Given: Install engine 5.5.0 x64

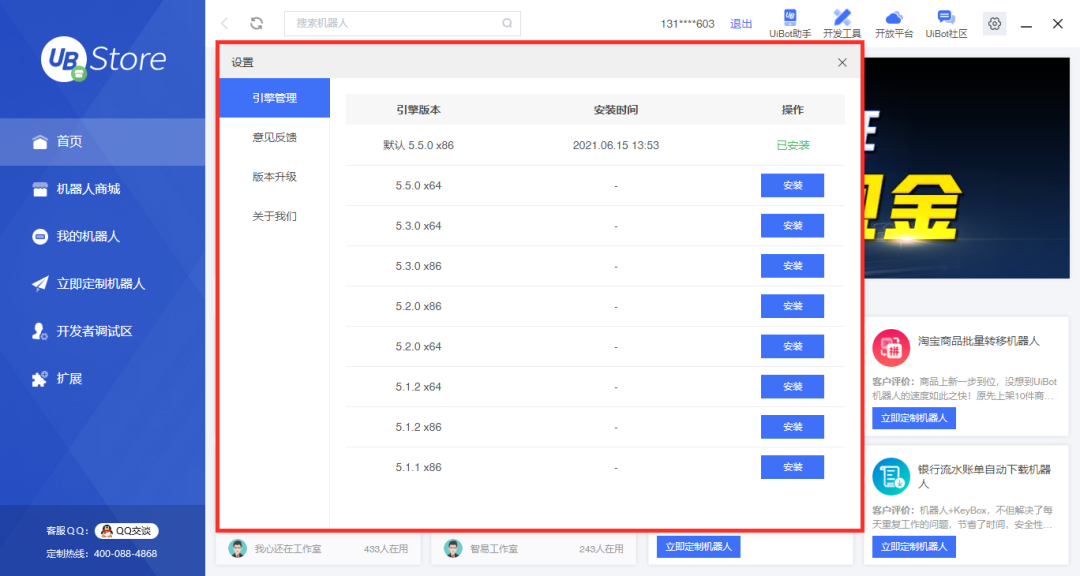Looking at the screenshot, I should click(x=792, y=185).
